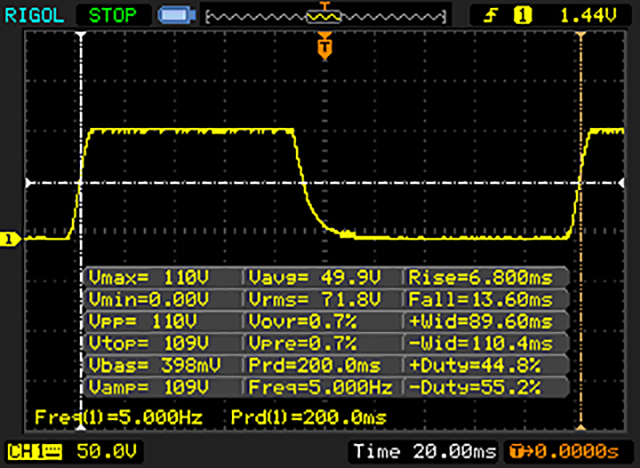Click the Vmin=0.00V measurement

click(149, 300)
